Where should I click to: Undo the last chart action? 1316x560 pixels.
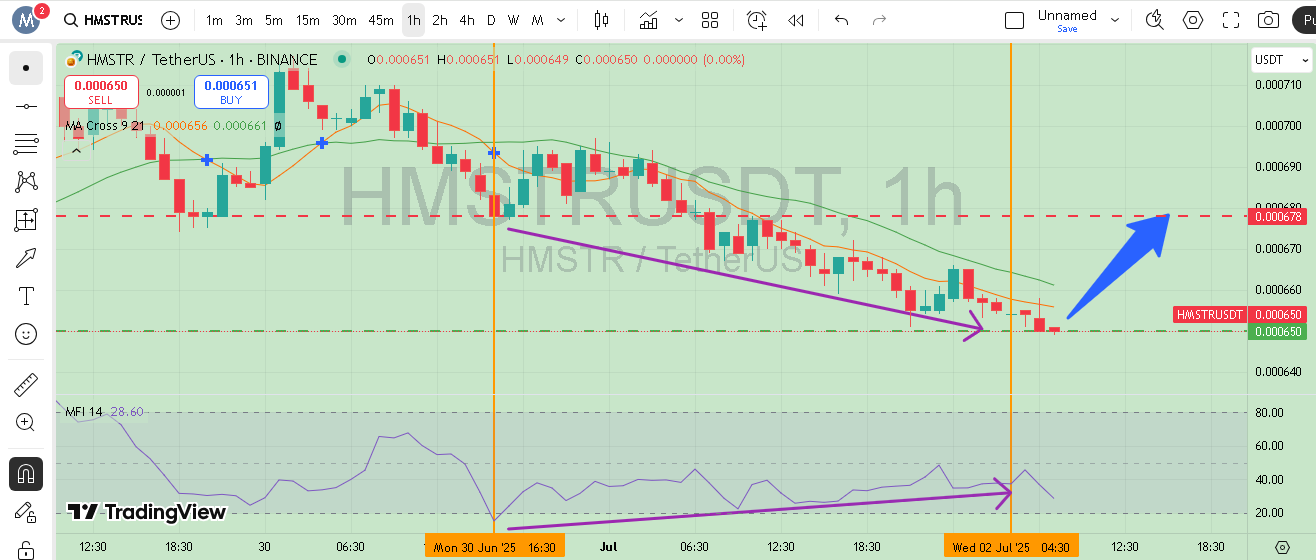841,20
